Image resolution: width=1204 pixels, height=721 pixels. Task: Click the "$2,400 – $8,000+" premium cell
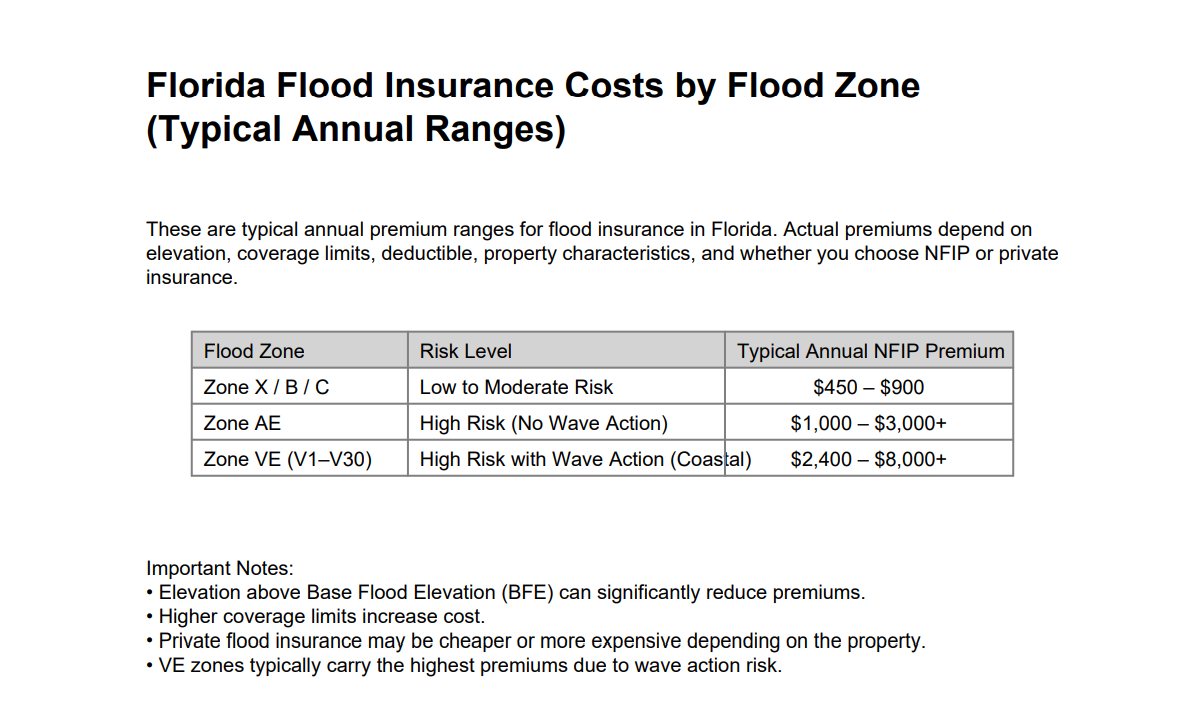(868, 459)
